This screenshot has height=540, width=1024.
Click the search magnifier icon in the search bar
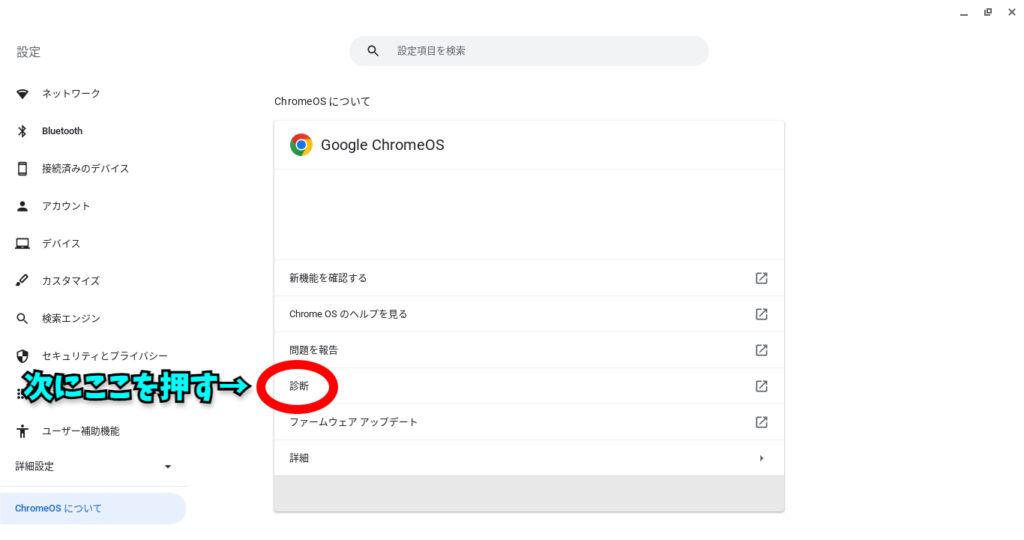pyautogui.click(x=373, y=51)
